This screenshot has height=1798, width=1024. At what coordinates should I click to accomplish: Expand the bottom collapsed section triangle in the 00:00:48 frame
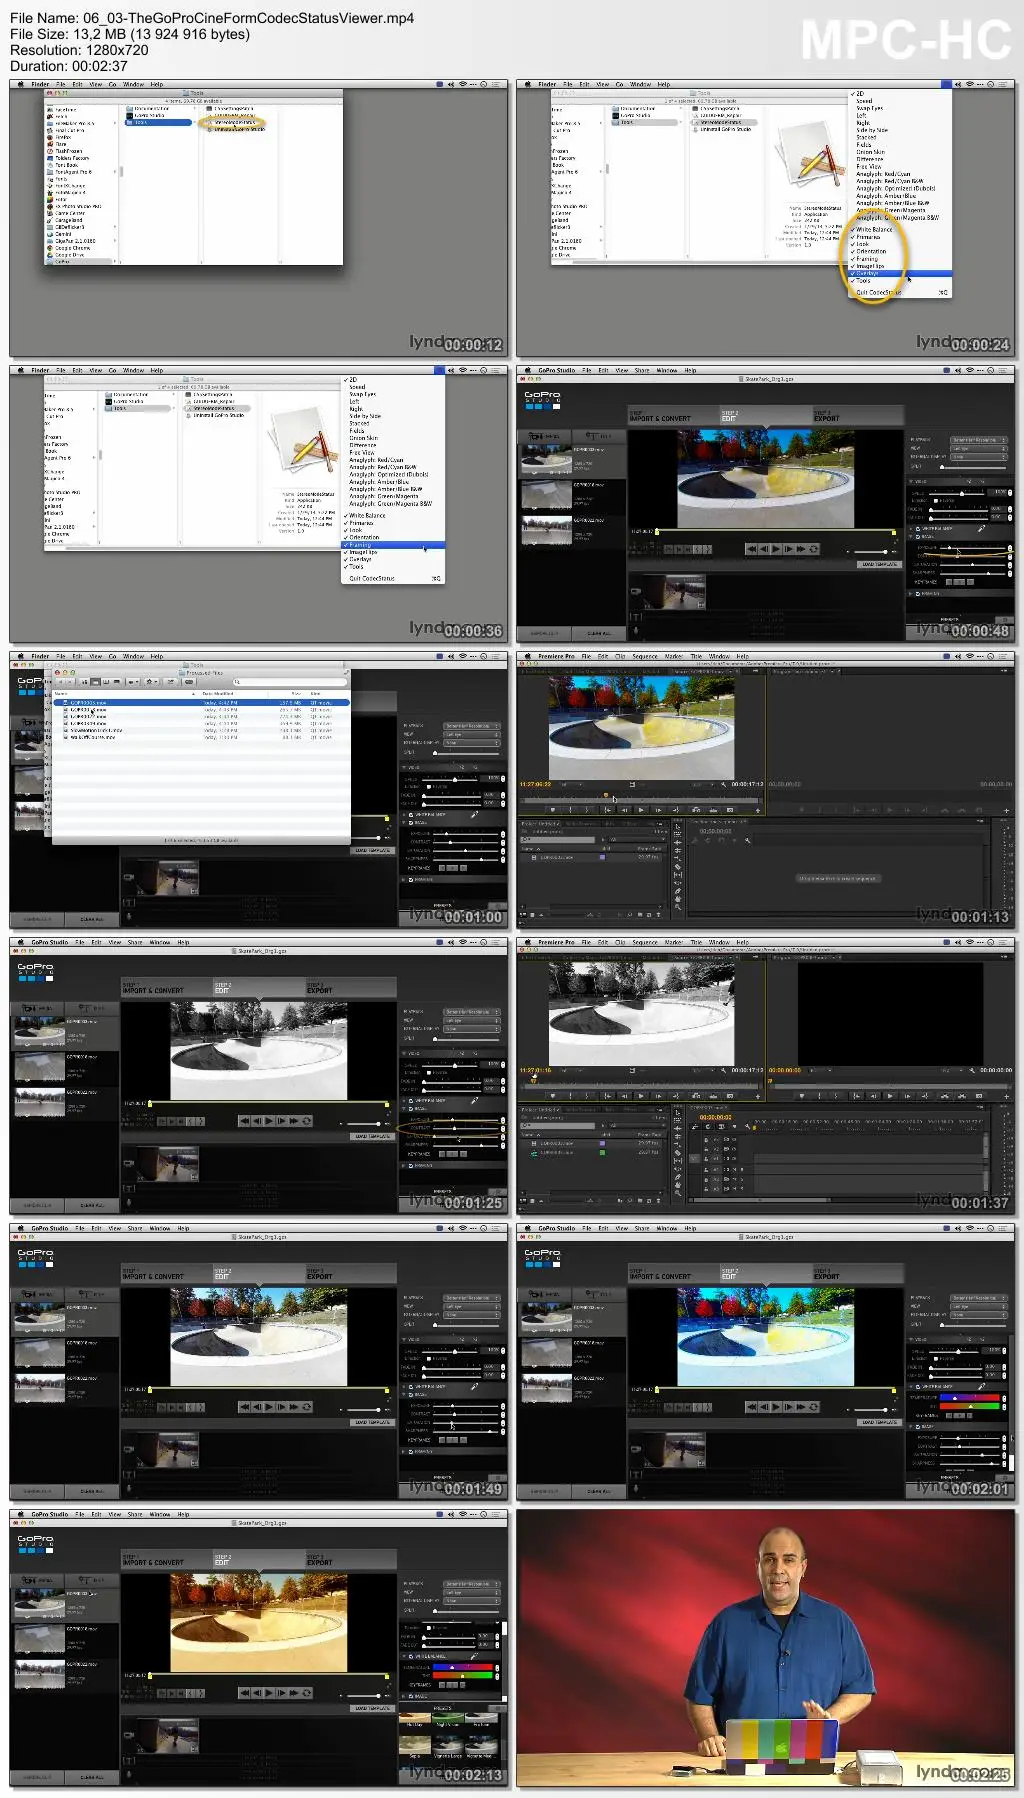pyautogui.click(x=910, y=593)
